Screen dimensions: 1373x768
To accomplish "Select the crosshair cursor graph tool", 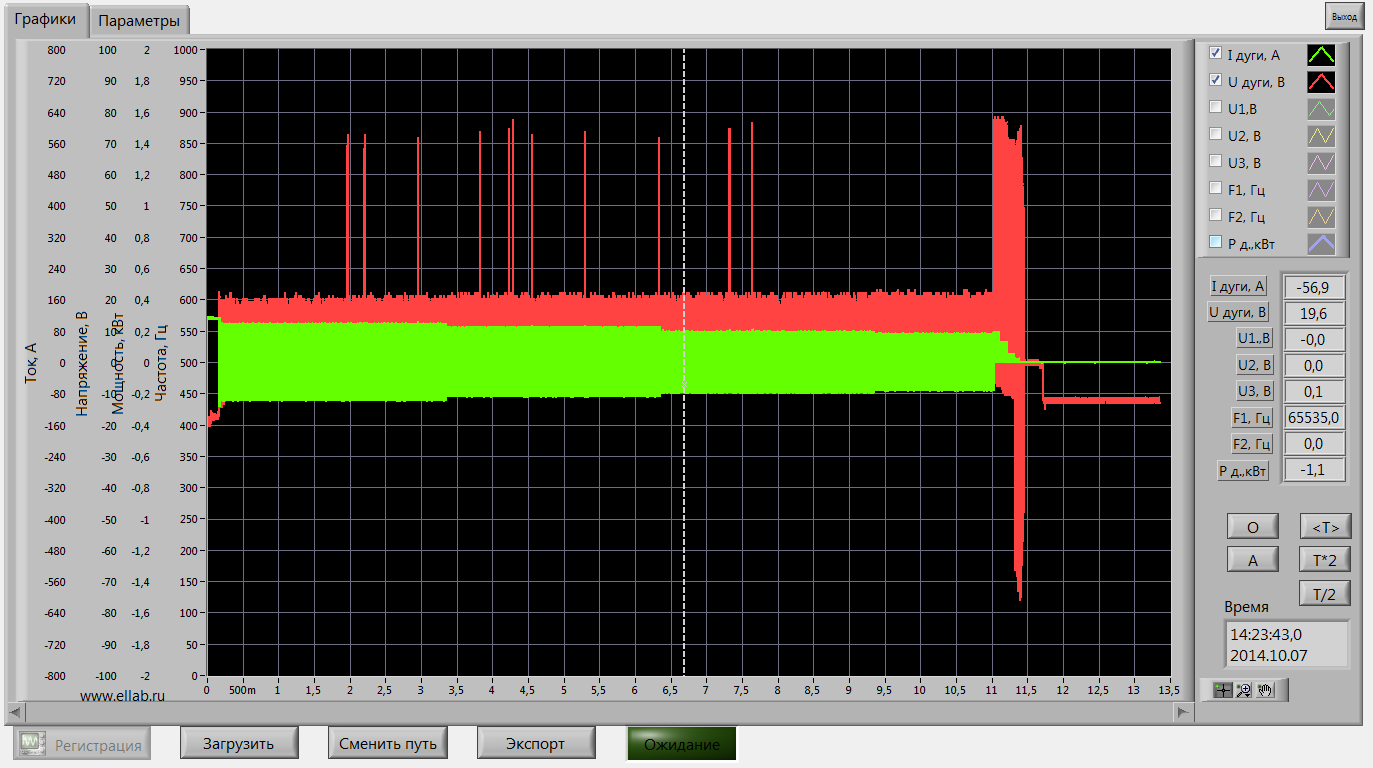I will 1223,690.
